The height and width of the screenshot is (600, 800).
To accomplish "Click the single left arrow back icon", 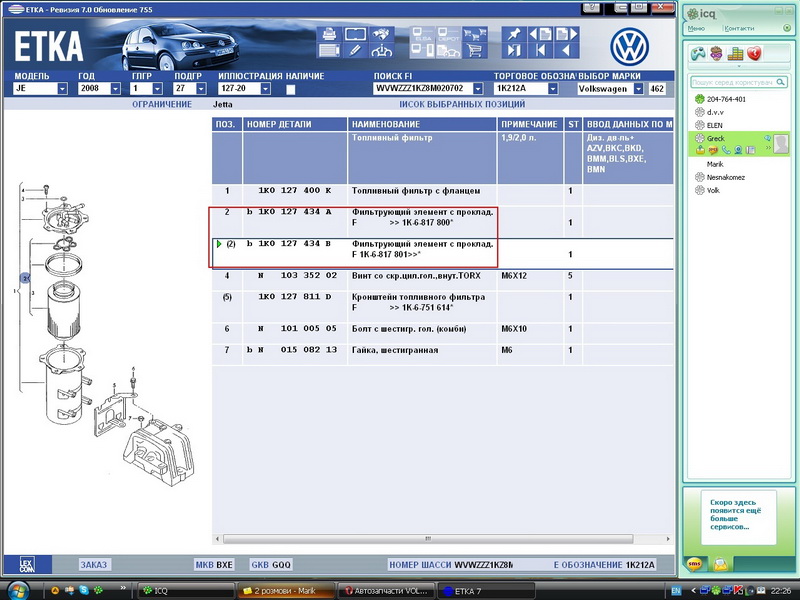I will [x=566, y=51].
